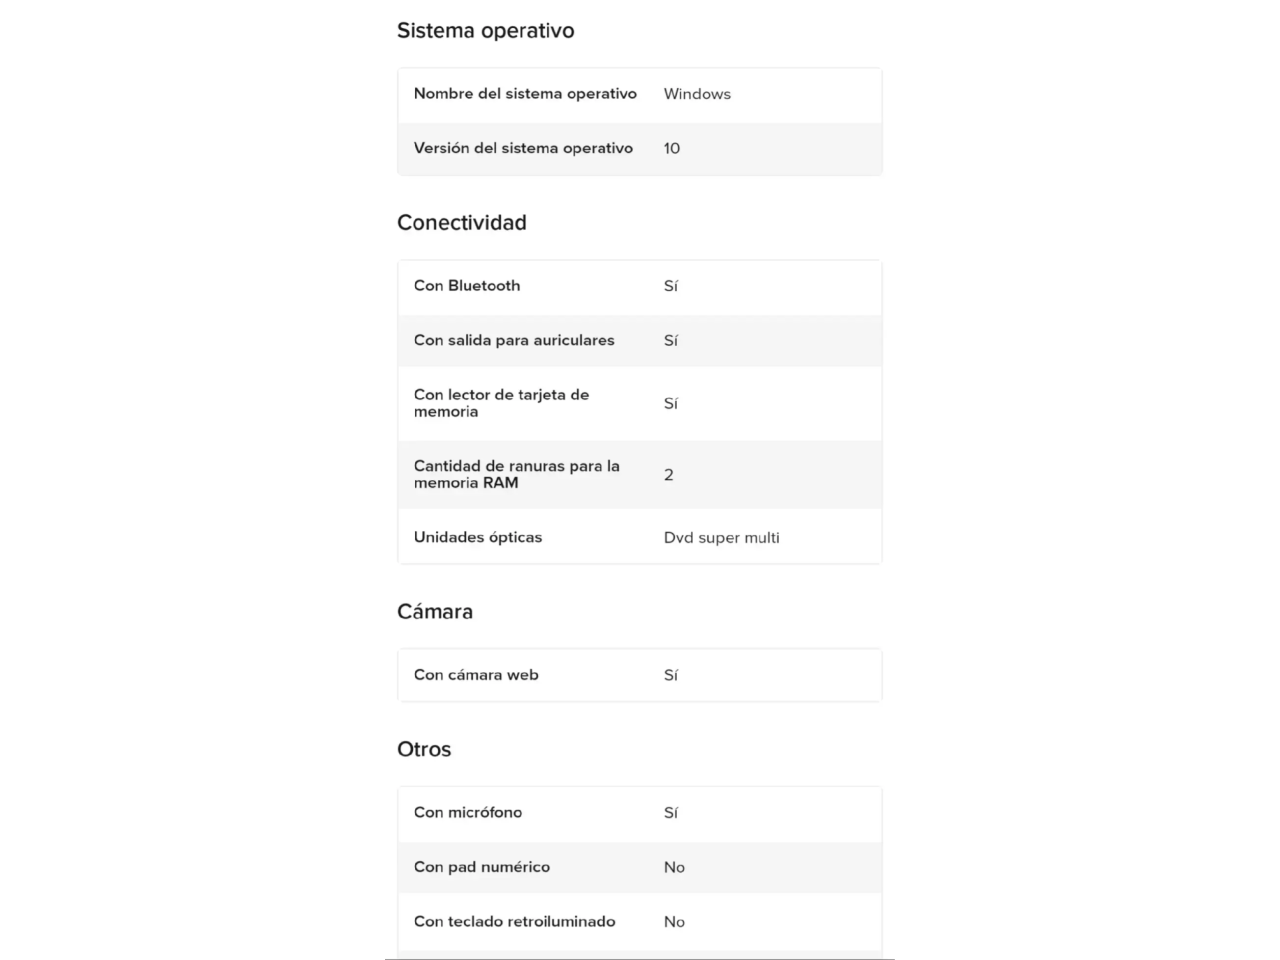
Task: Select the Con Bluetooth row label
Action: tap(467, 286)
